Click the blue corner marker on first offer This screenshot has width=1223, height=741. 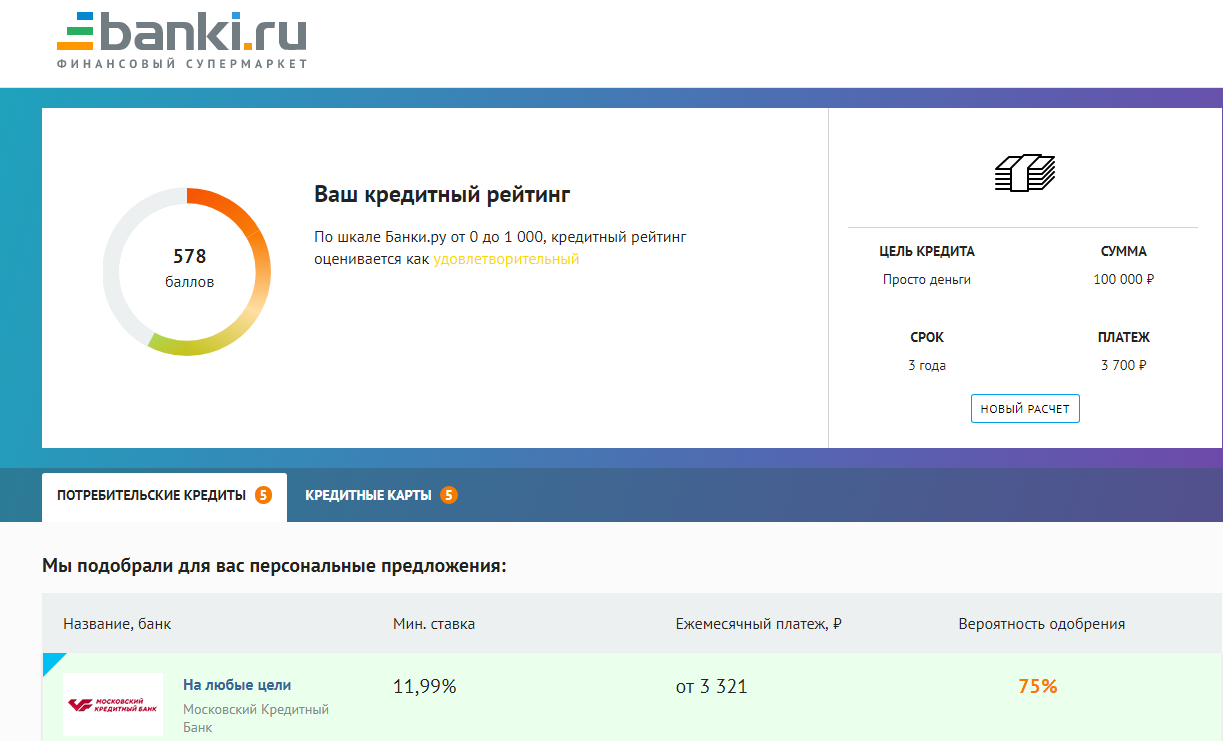(52, 662)
